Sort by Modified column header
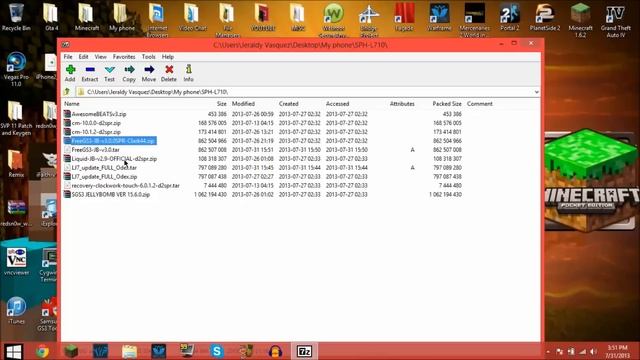 243,104
